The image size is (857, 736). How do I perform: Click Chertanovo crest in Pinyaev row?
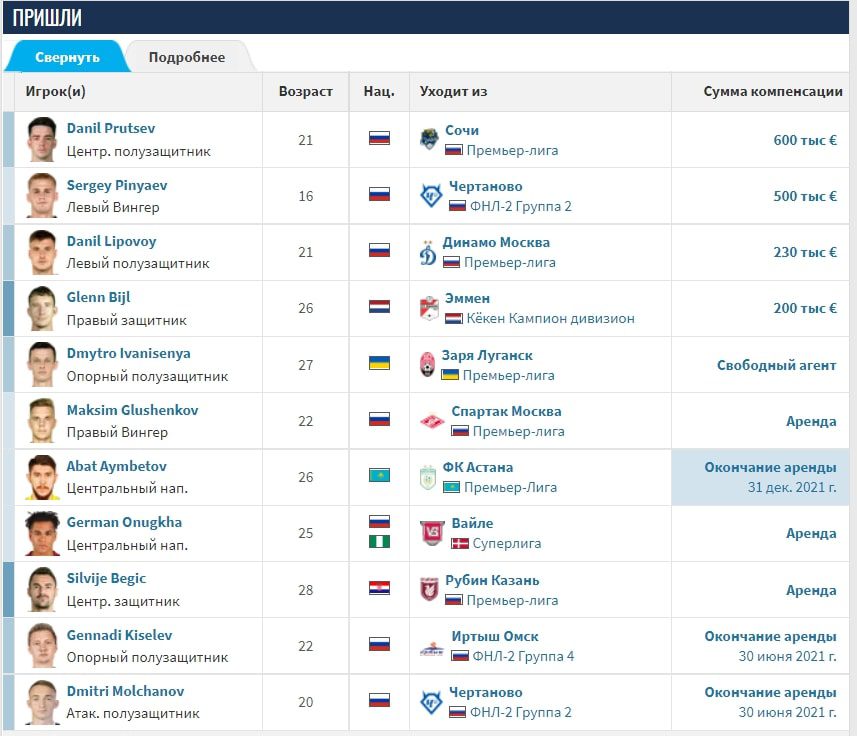(431, 196)
